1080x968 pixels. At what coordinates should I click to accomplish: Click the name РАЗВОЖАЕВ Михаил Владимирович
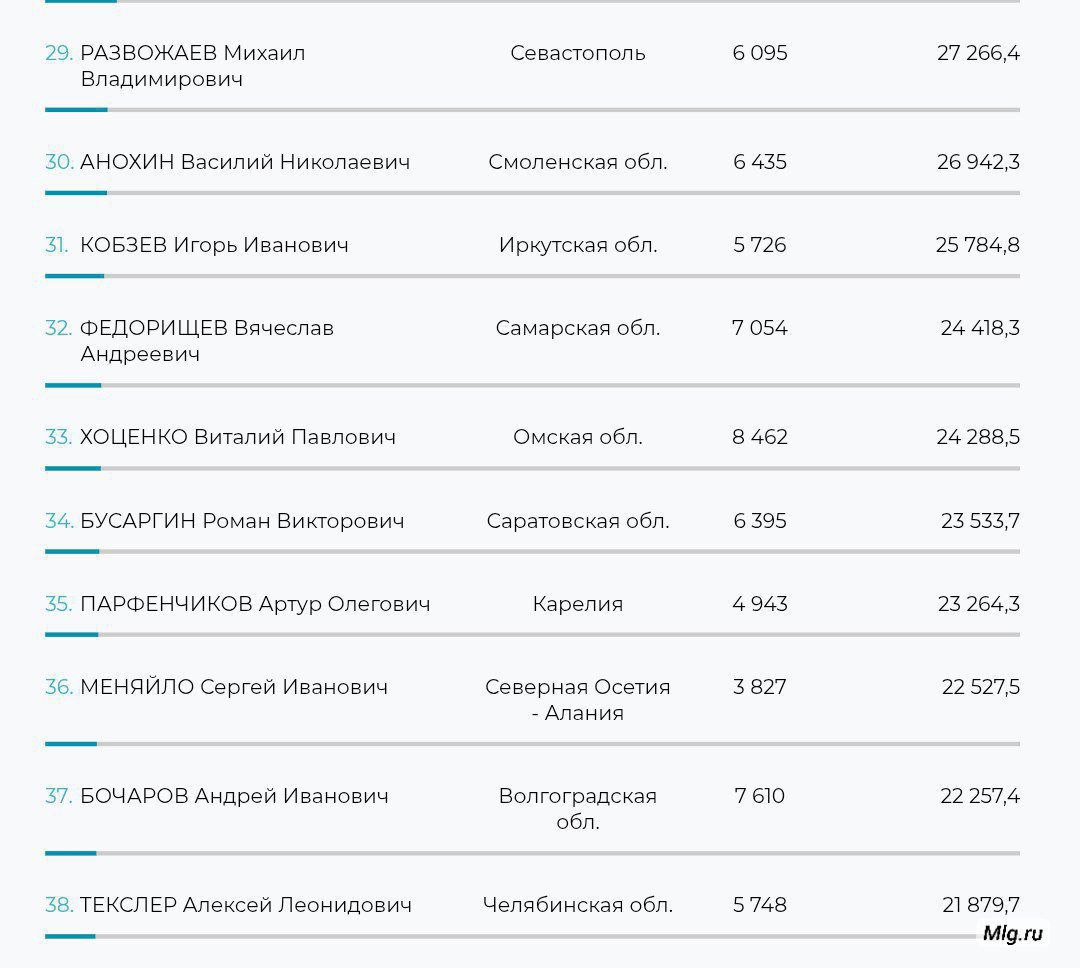(x=192, y=66)
